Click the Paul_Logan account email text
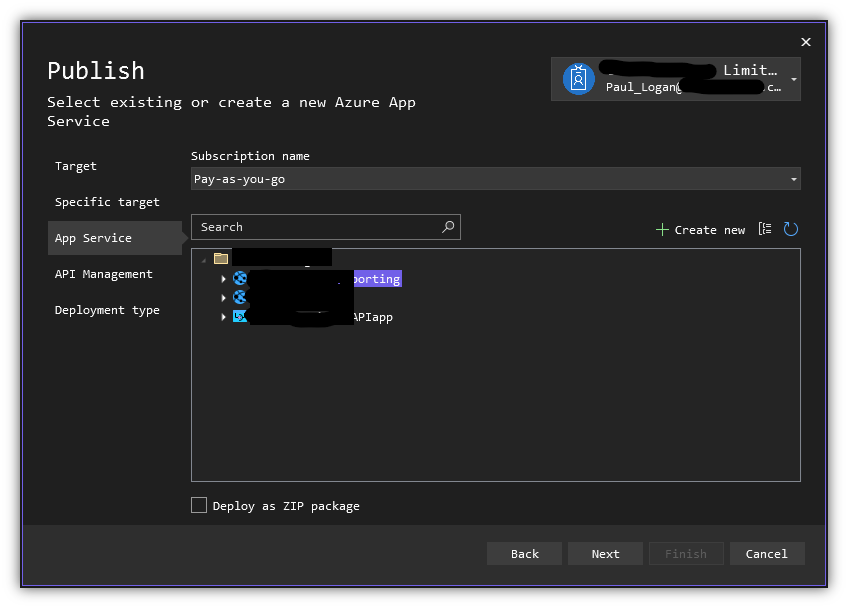The image size is (848, 608). tap(693, 87)
